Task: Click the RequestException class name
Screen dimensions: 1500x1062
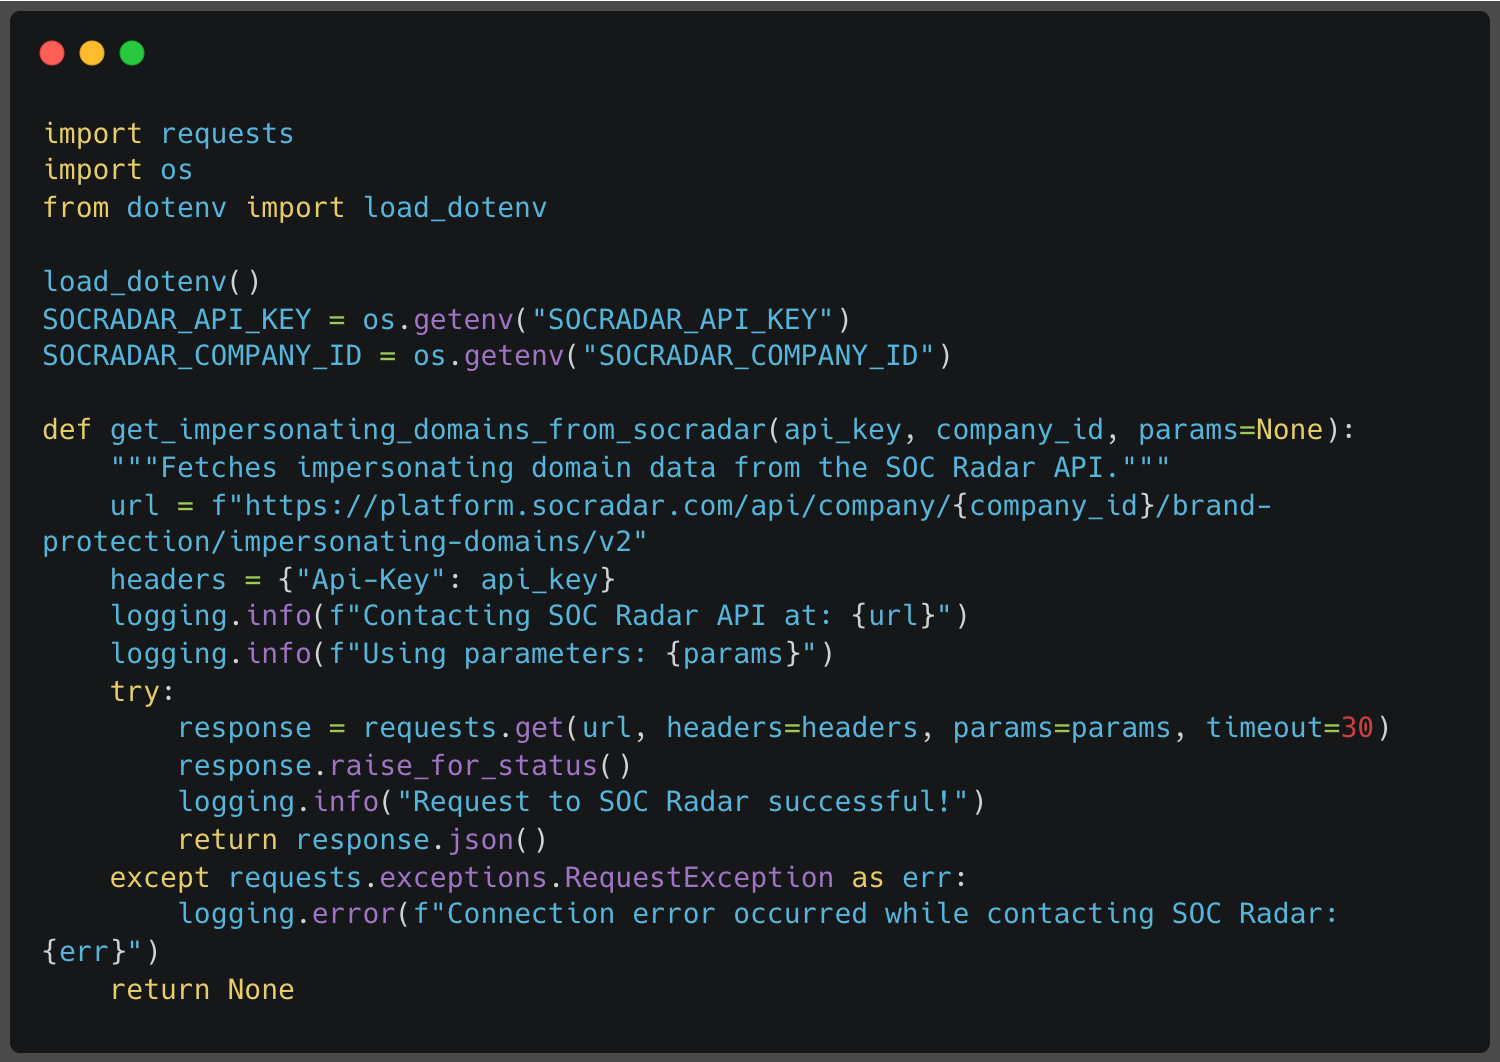Action: 698,878
